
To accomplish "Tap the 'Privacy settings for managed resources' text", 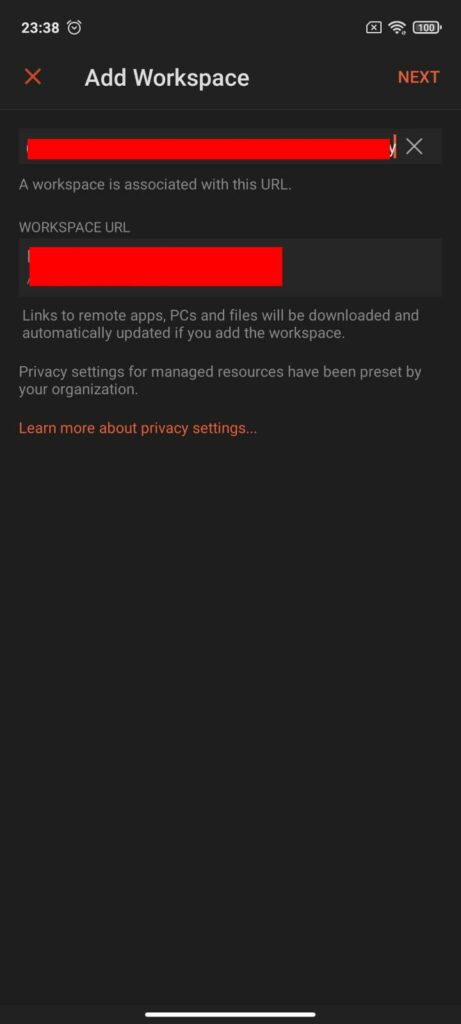I will click(x=220, y=381).
